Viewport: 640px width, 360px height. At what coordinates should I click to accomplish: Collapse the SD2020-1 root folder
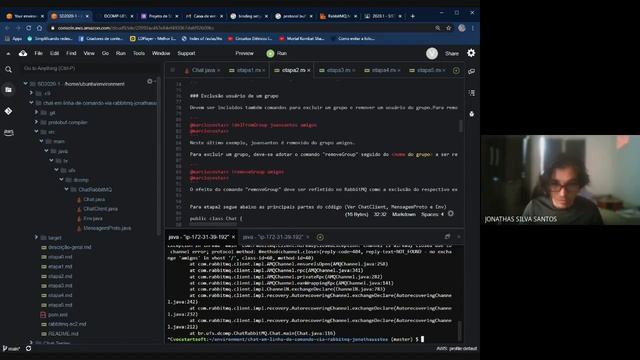coord(26,83)
